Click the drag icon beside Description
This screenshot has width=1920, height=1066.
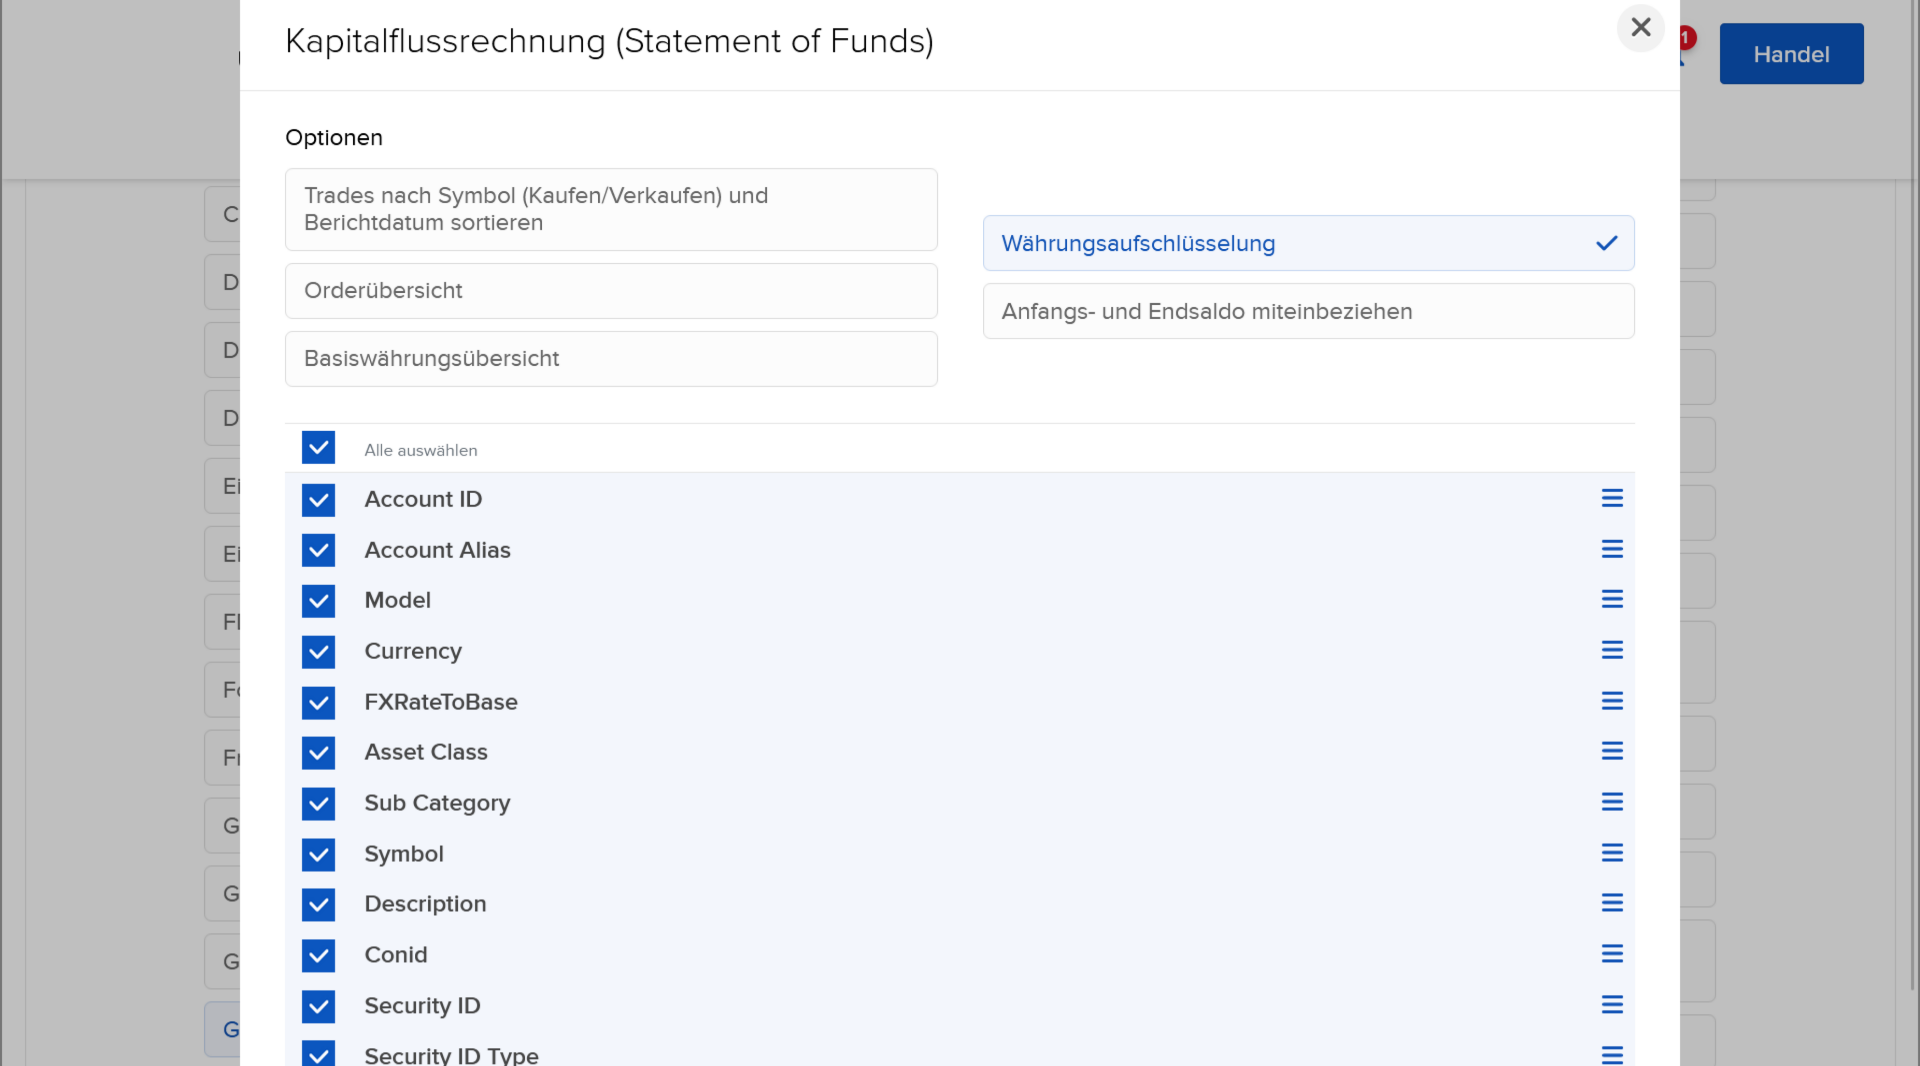coord(1613,903)
